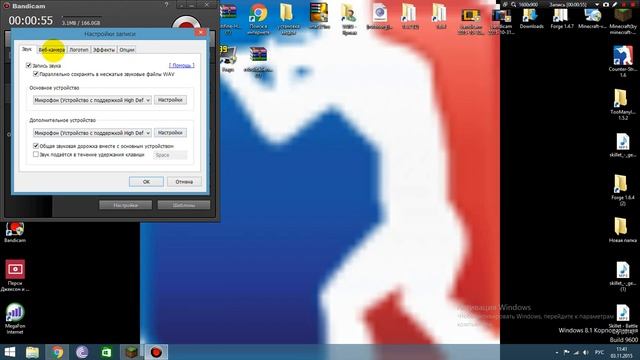The height and width of the screenshot is (360, 640).
Task: Open the Windows Start button
Action: point(10,352)
